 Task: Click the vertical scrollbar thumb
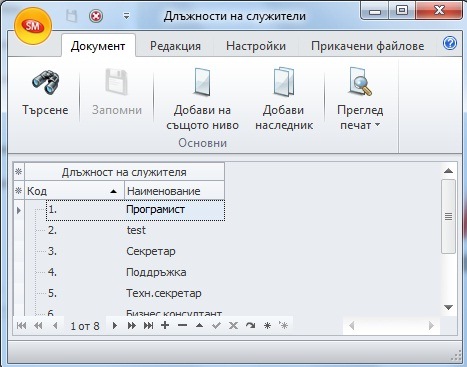tap(448, 217)
